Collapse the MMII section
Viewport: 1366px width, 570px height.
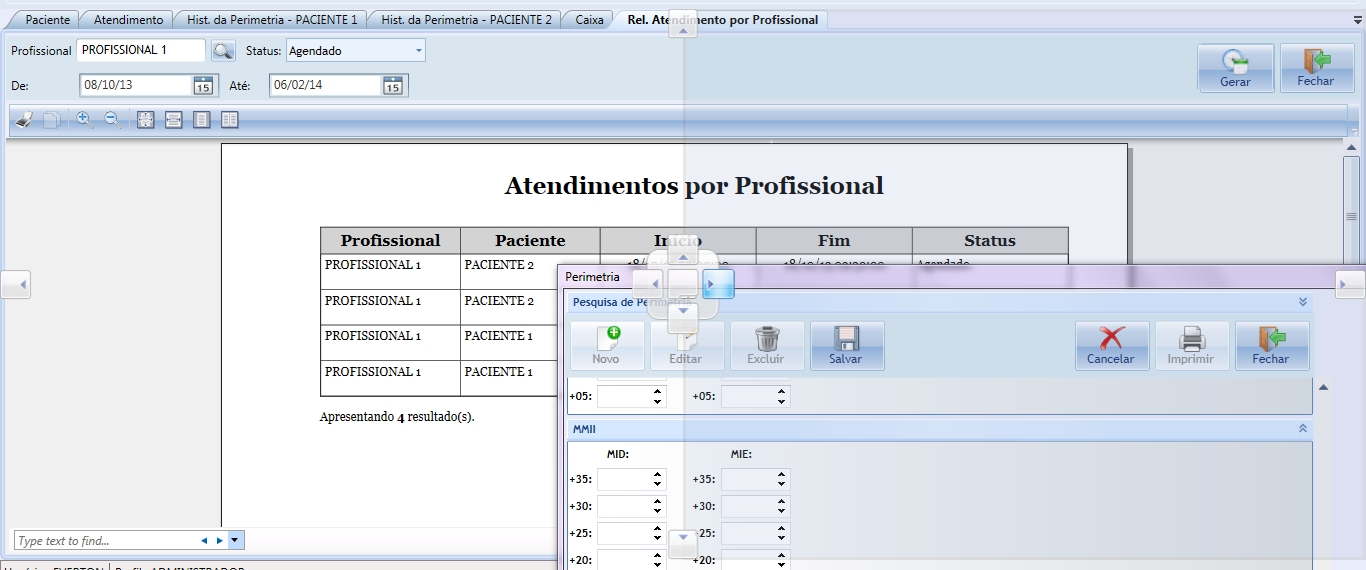tap(1303, 428)
